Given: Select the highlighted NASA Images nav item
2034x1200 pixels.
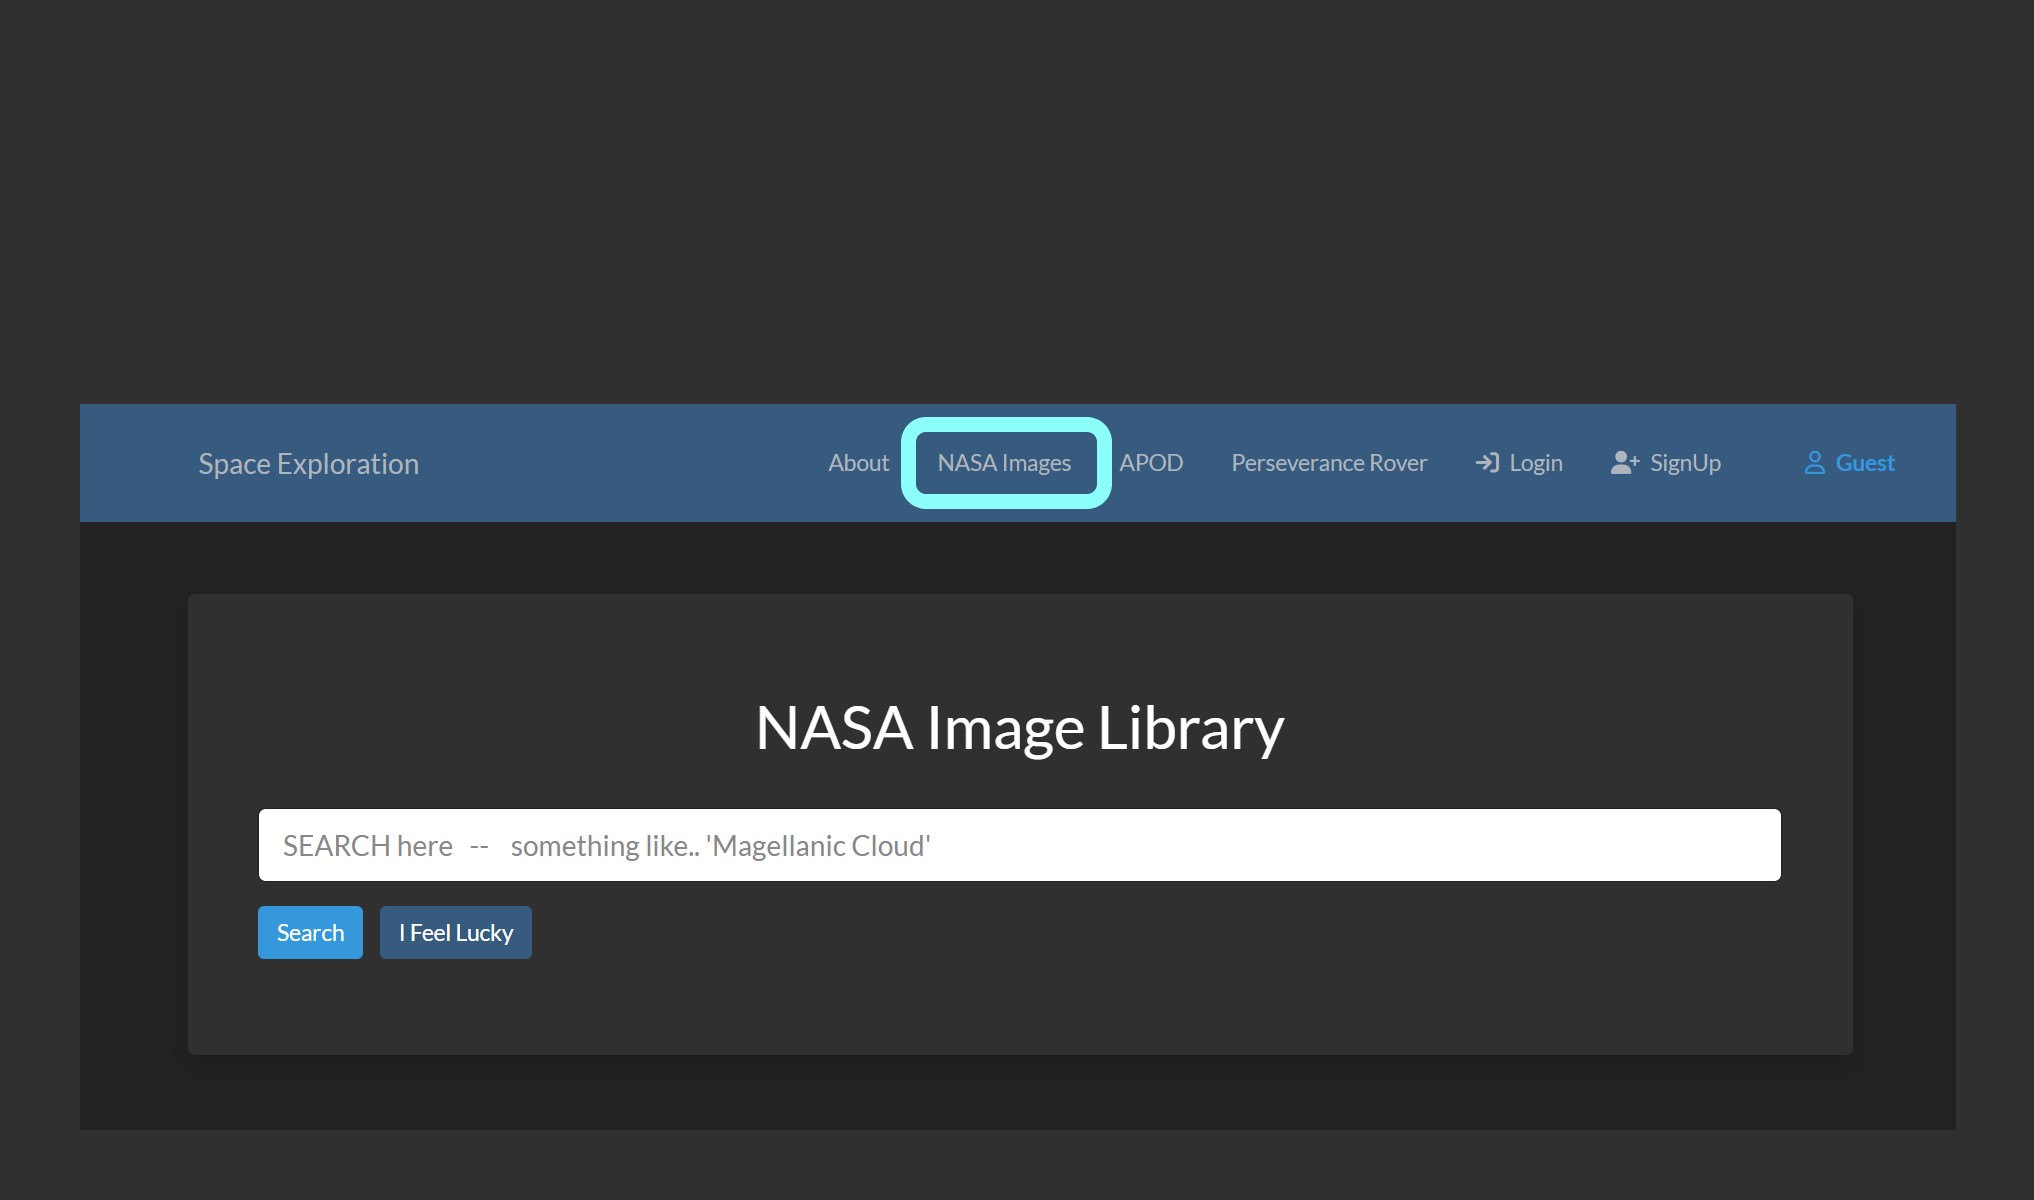Looking at the screenshot, I should (1004, 462).
